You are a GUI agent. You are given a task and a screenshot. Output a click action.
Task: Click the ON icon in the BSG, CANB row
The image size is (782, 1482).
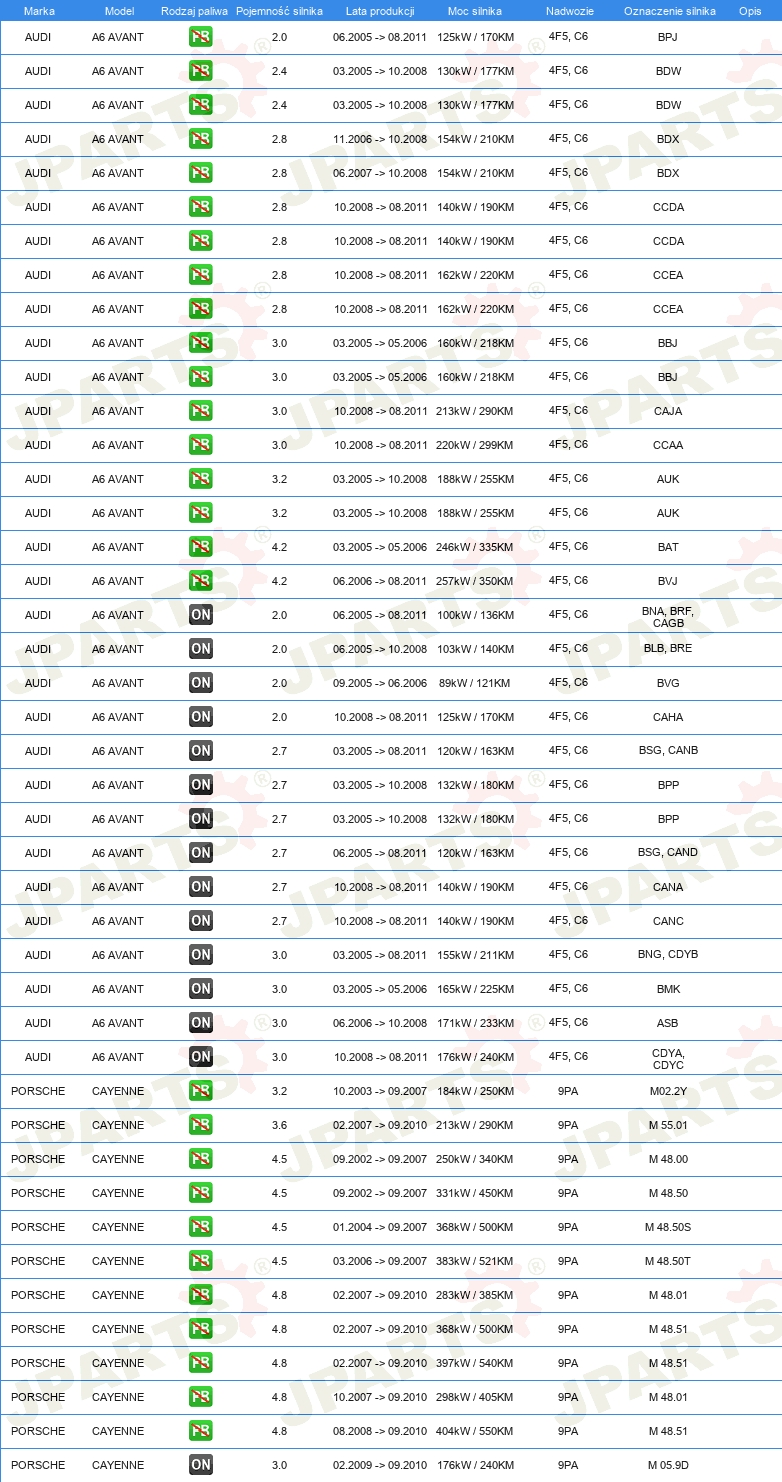(201, 751)
